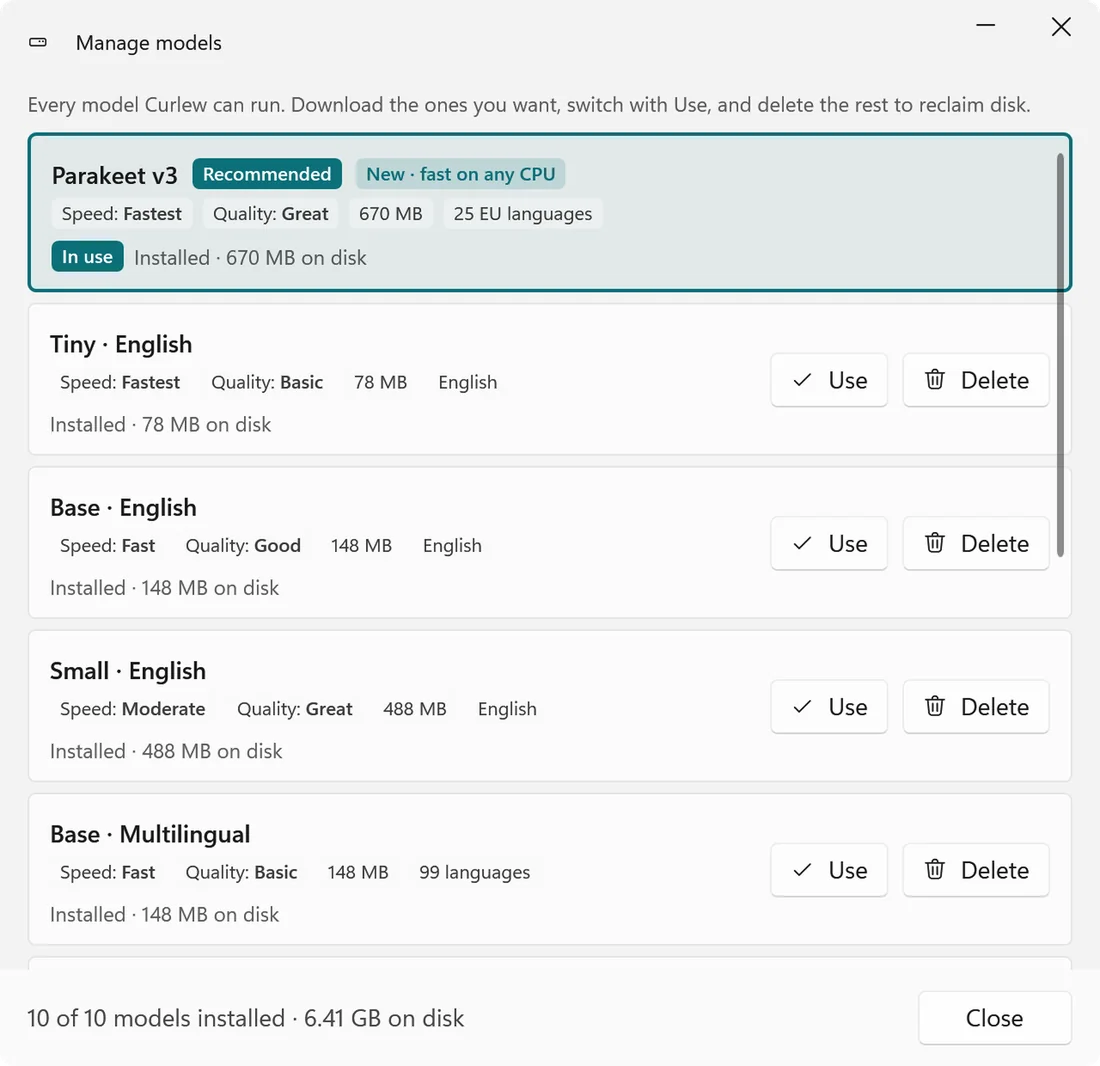
Task: Click the 'New · fast on any CPU' tag
Action: pyautogui.click(x=460, y=174)
